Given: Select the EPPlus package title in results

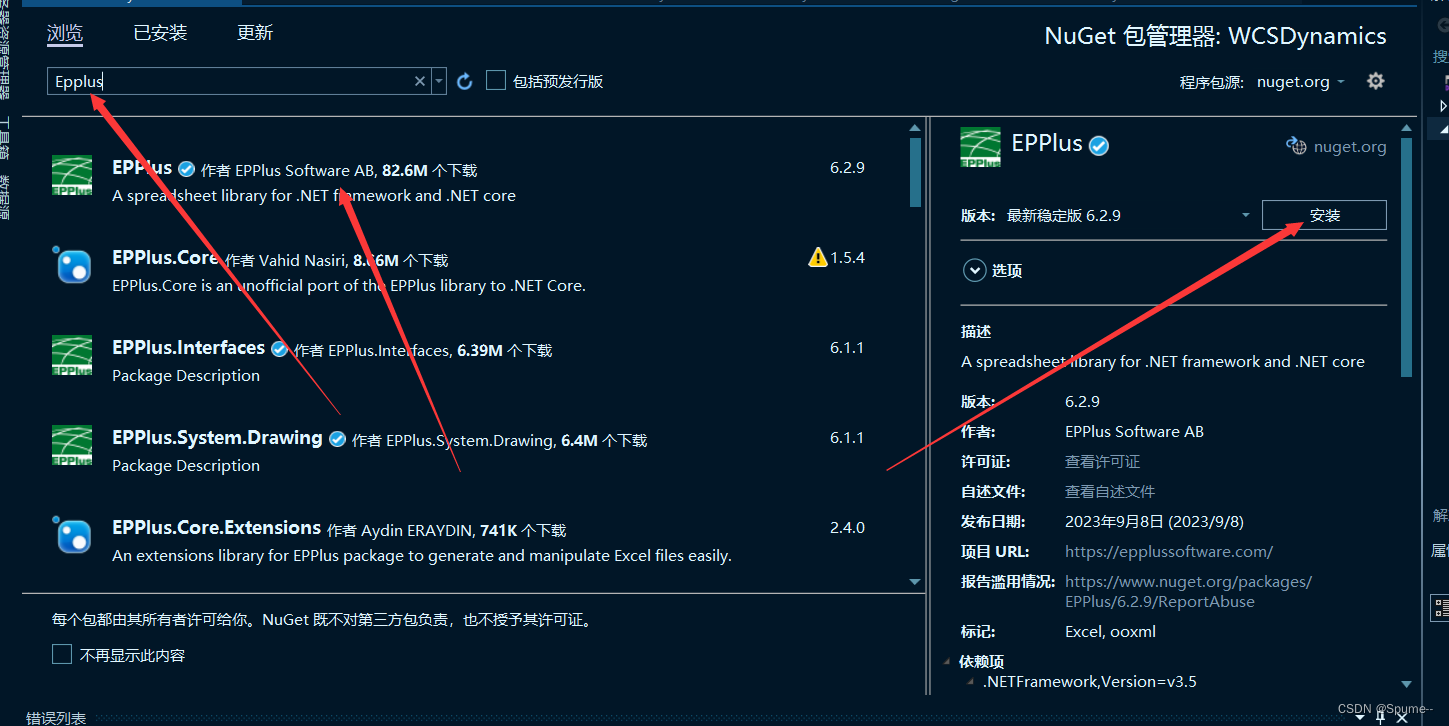Looking at the screenshot, I should 142,168.
